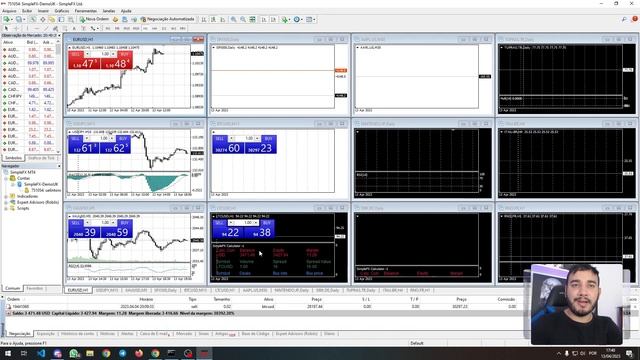Select the H1 timeframe button
The width and height of the screenshot is (640, 360).
tap(145, 29)
